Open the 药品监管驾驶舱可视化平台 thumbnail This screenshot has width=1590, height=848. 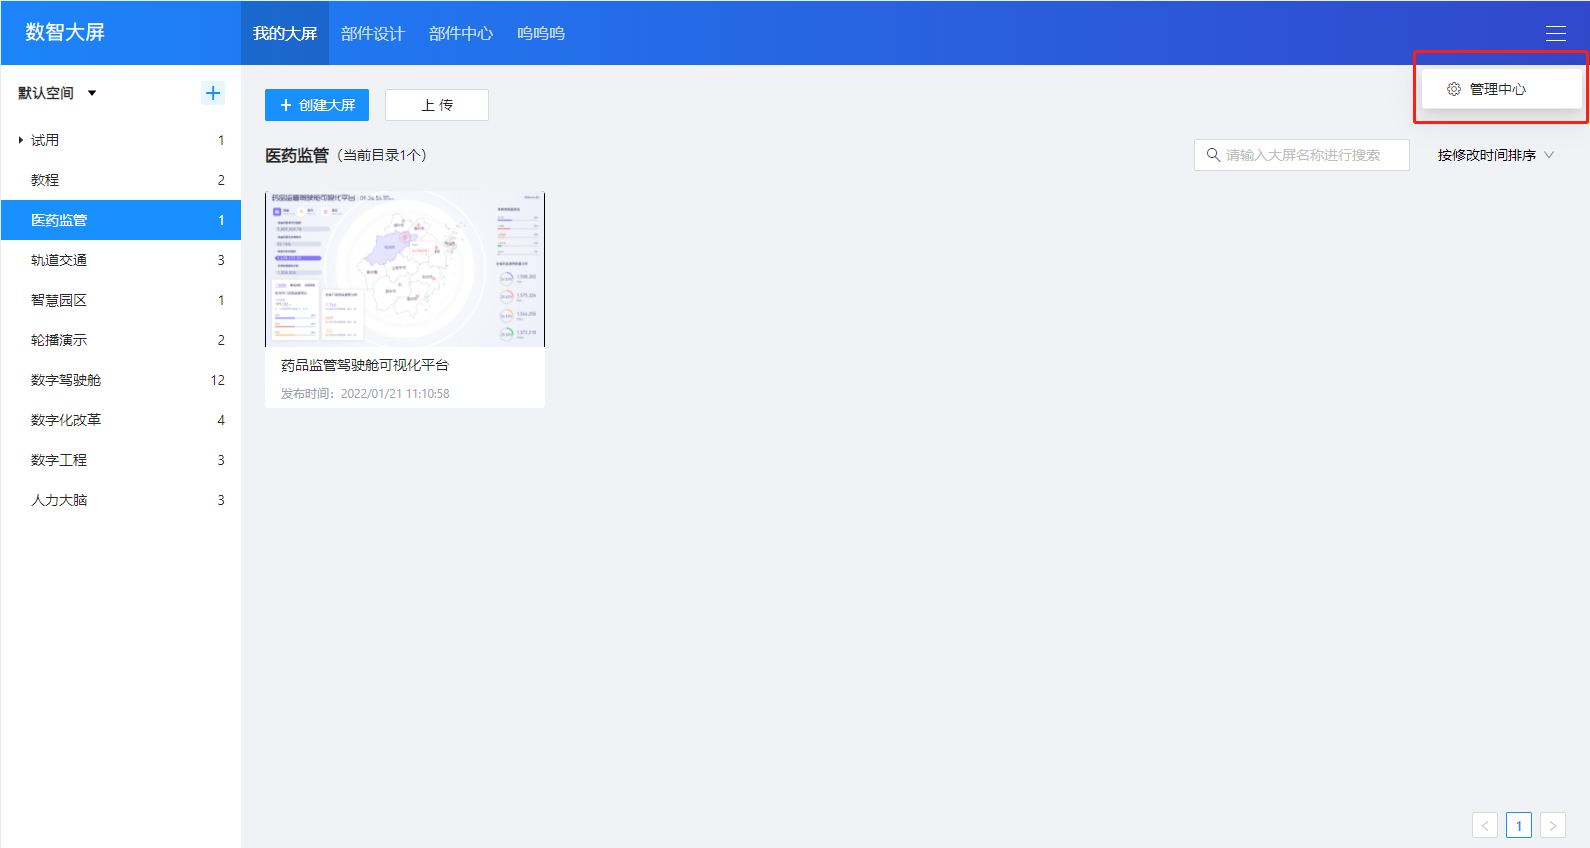click(405, 269)
